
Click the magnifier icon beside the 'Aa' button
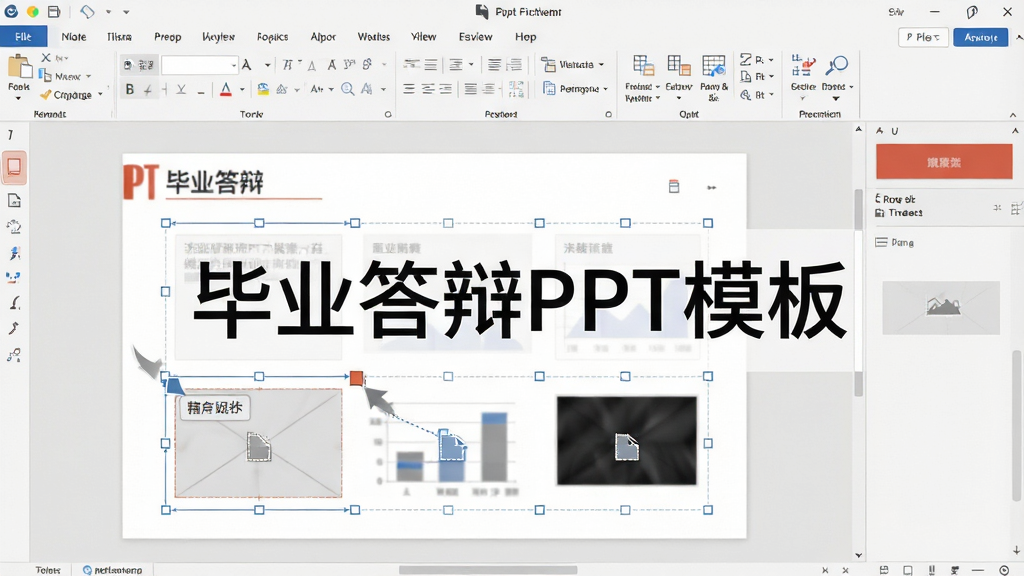(347, 89)
